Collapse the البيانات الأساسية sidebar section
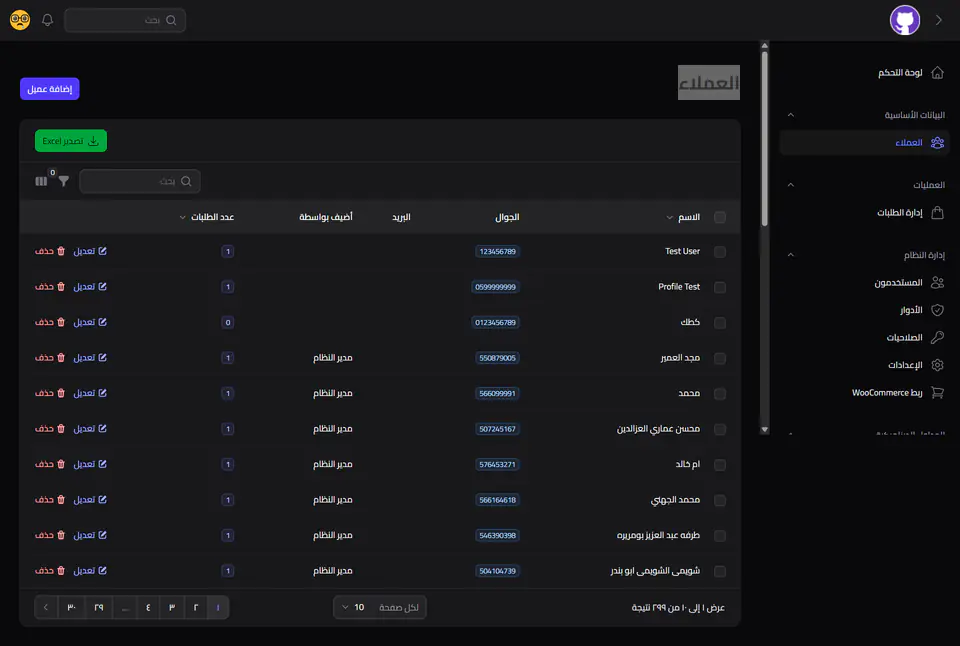Image resolution: width=960 pixels, height=646 pixels. [790, 115]
